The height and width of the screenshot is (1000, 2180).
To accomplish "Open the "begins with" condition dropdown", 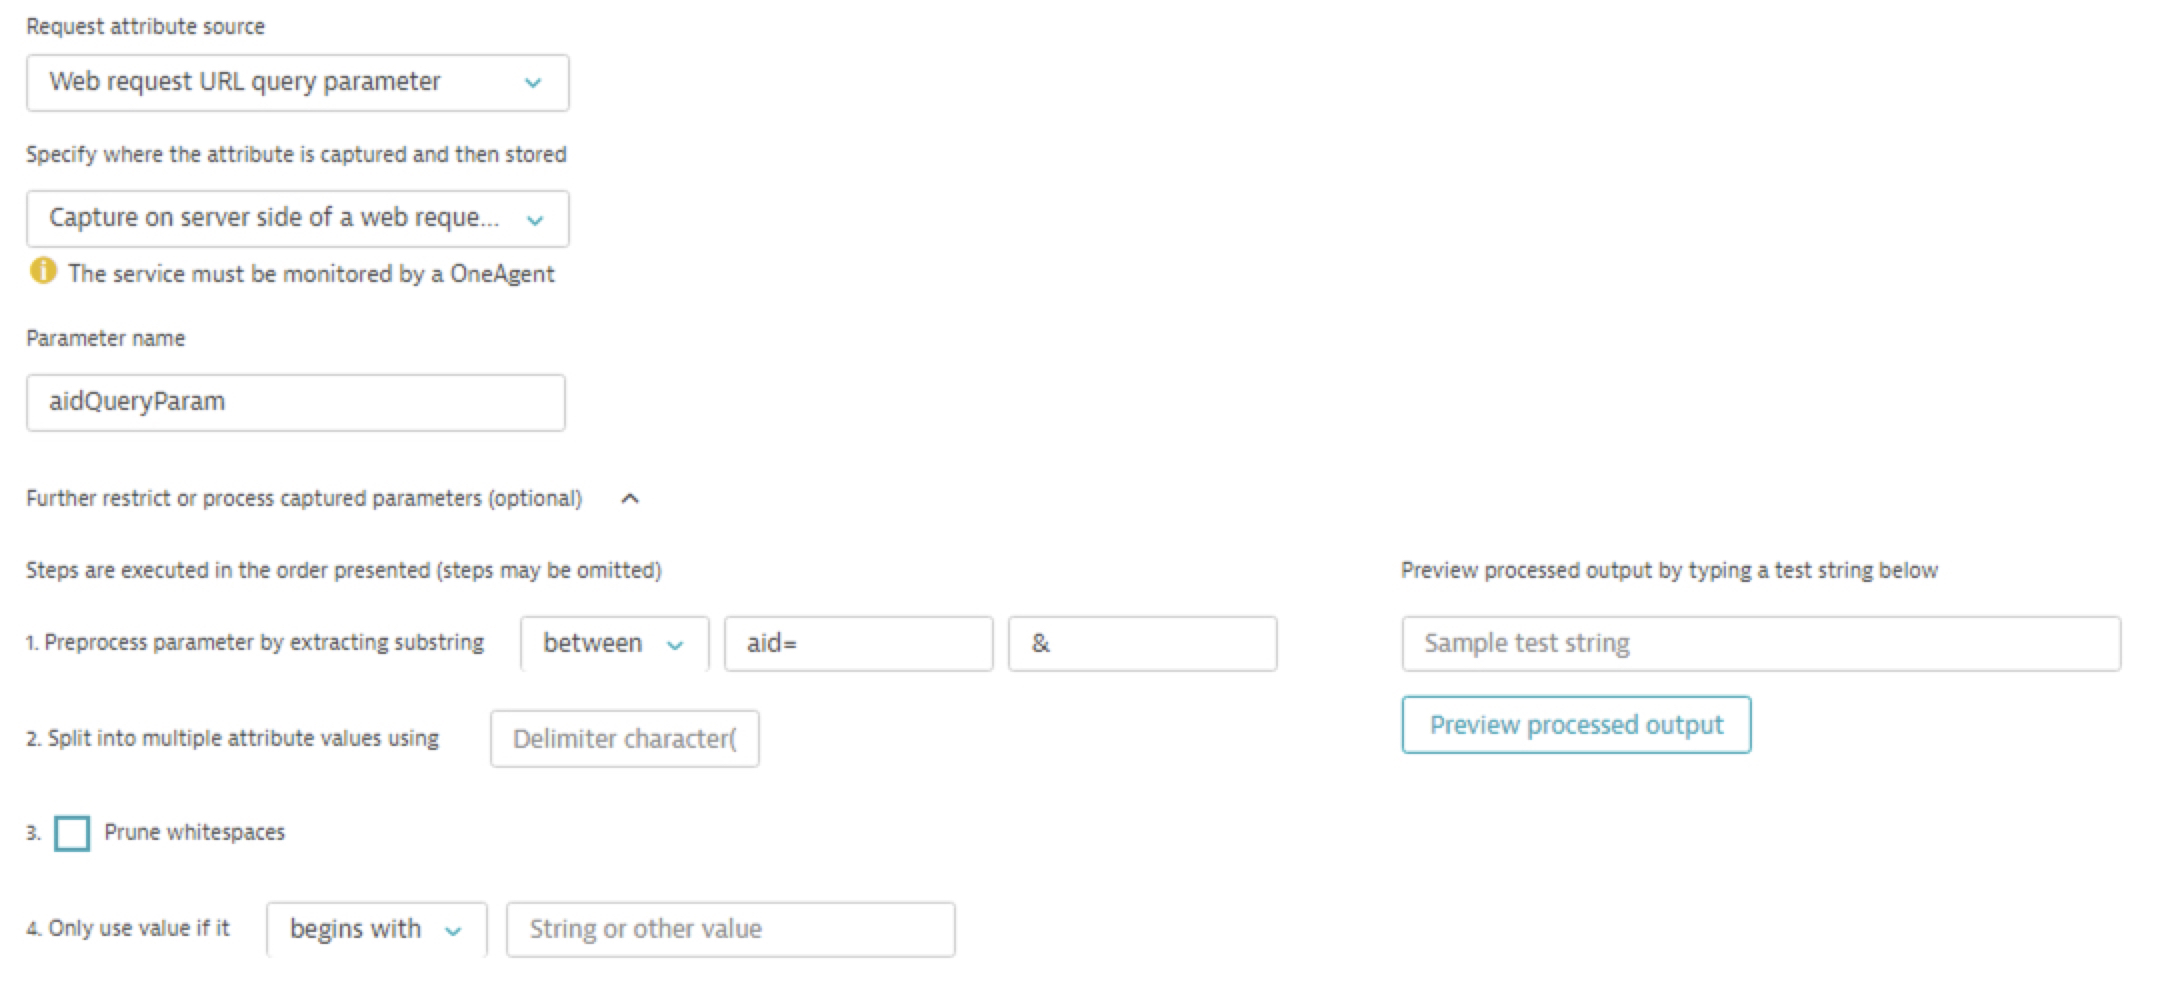I will coord(376,929).
